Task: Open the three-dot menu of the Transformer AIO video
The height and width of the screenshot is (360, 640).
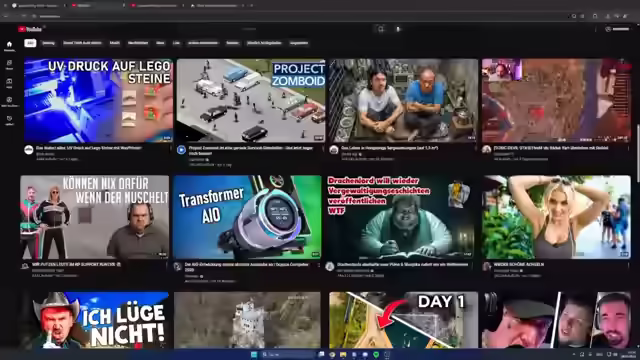Action: (319, 265)
